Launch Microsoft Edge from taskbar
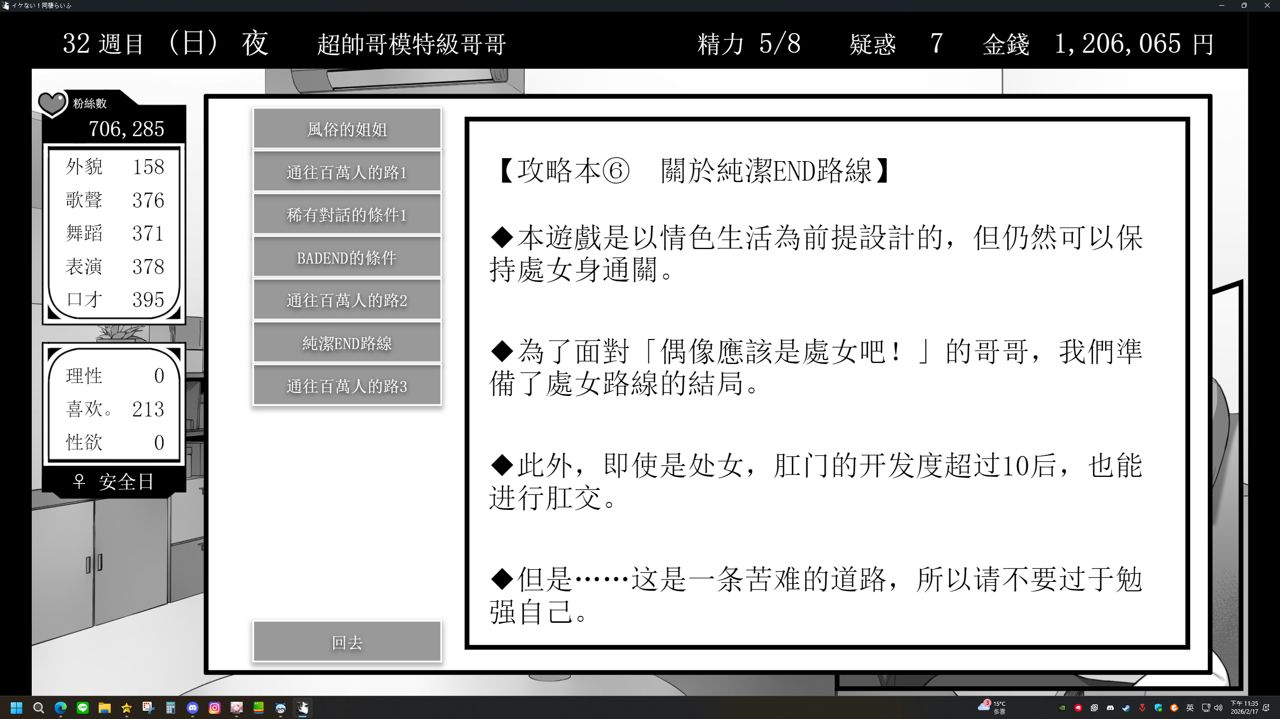Image resolution: width=1280 pixels, height=719 pixels. tap(60, 708)
